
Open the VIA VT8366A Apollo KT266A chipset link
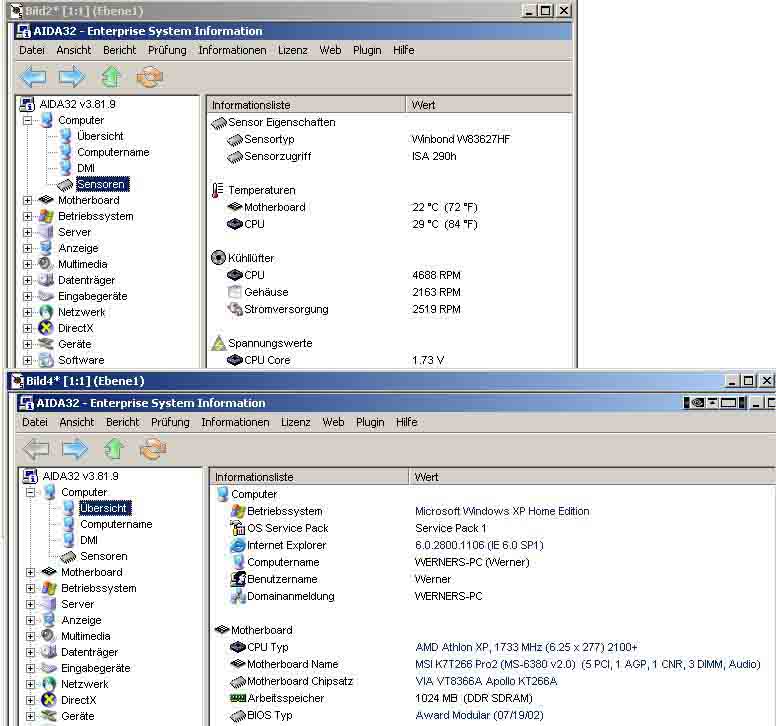tap(486, 681)
